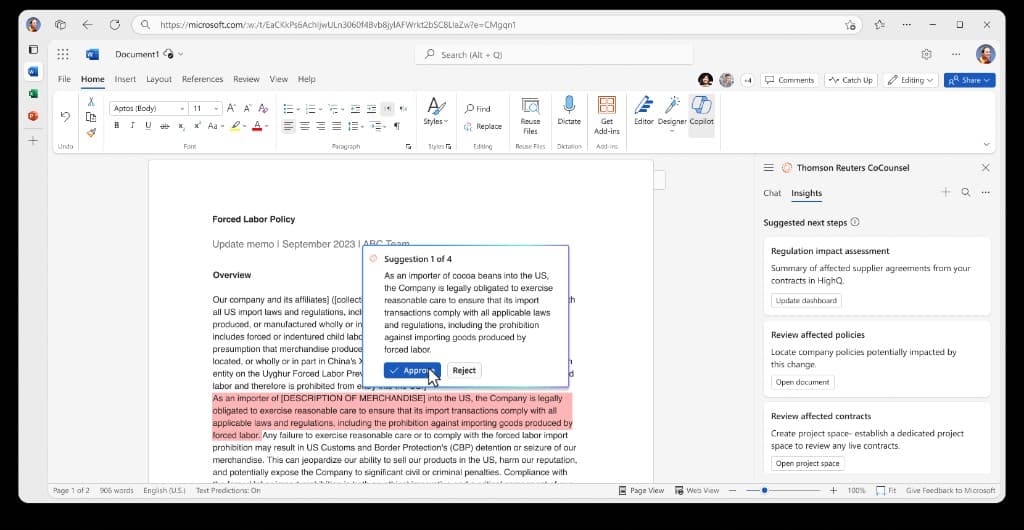Click the Cut scissors icon
Screen dimensions: 1024x530
[91, 101]
